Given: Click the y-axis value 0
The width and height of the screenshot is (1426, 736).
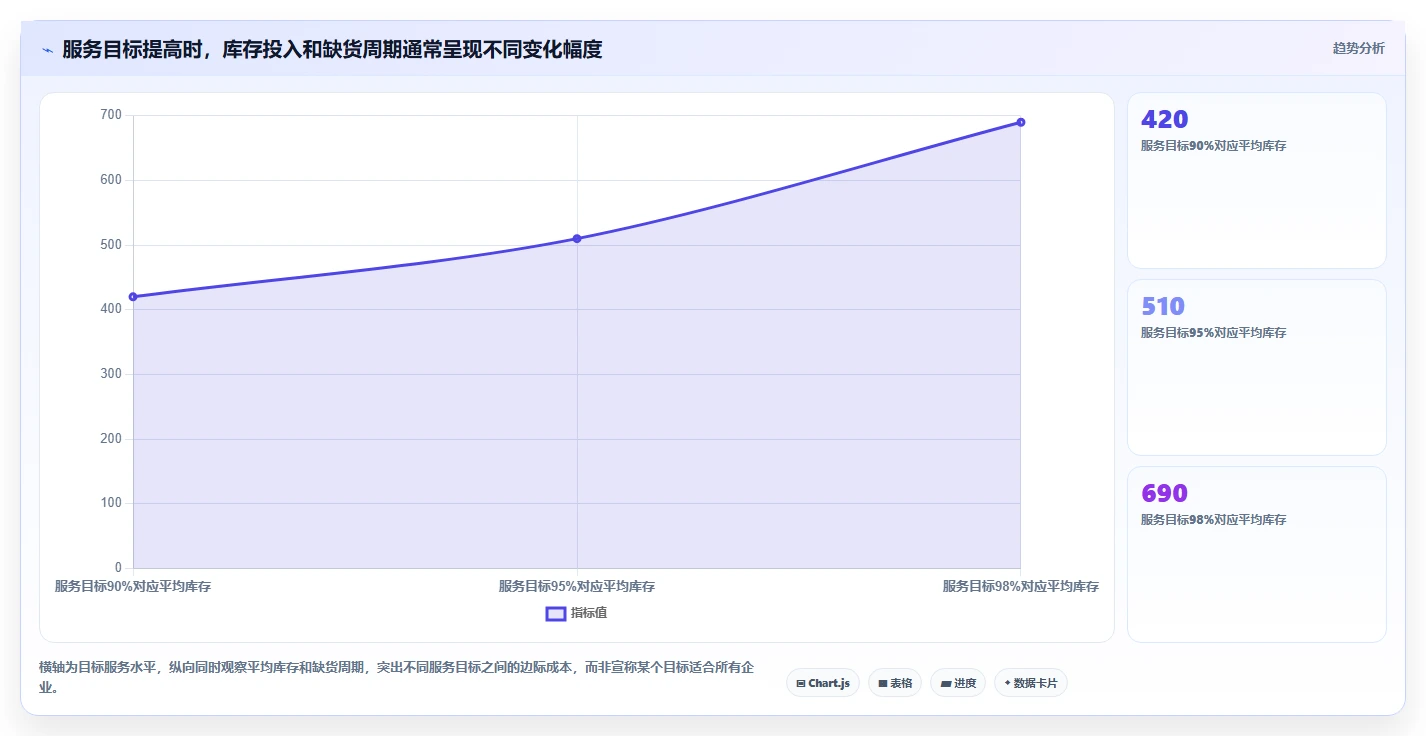Looking at the screenshot, I should pyautogui.click(x=118, y=568).
